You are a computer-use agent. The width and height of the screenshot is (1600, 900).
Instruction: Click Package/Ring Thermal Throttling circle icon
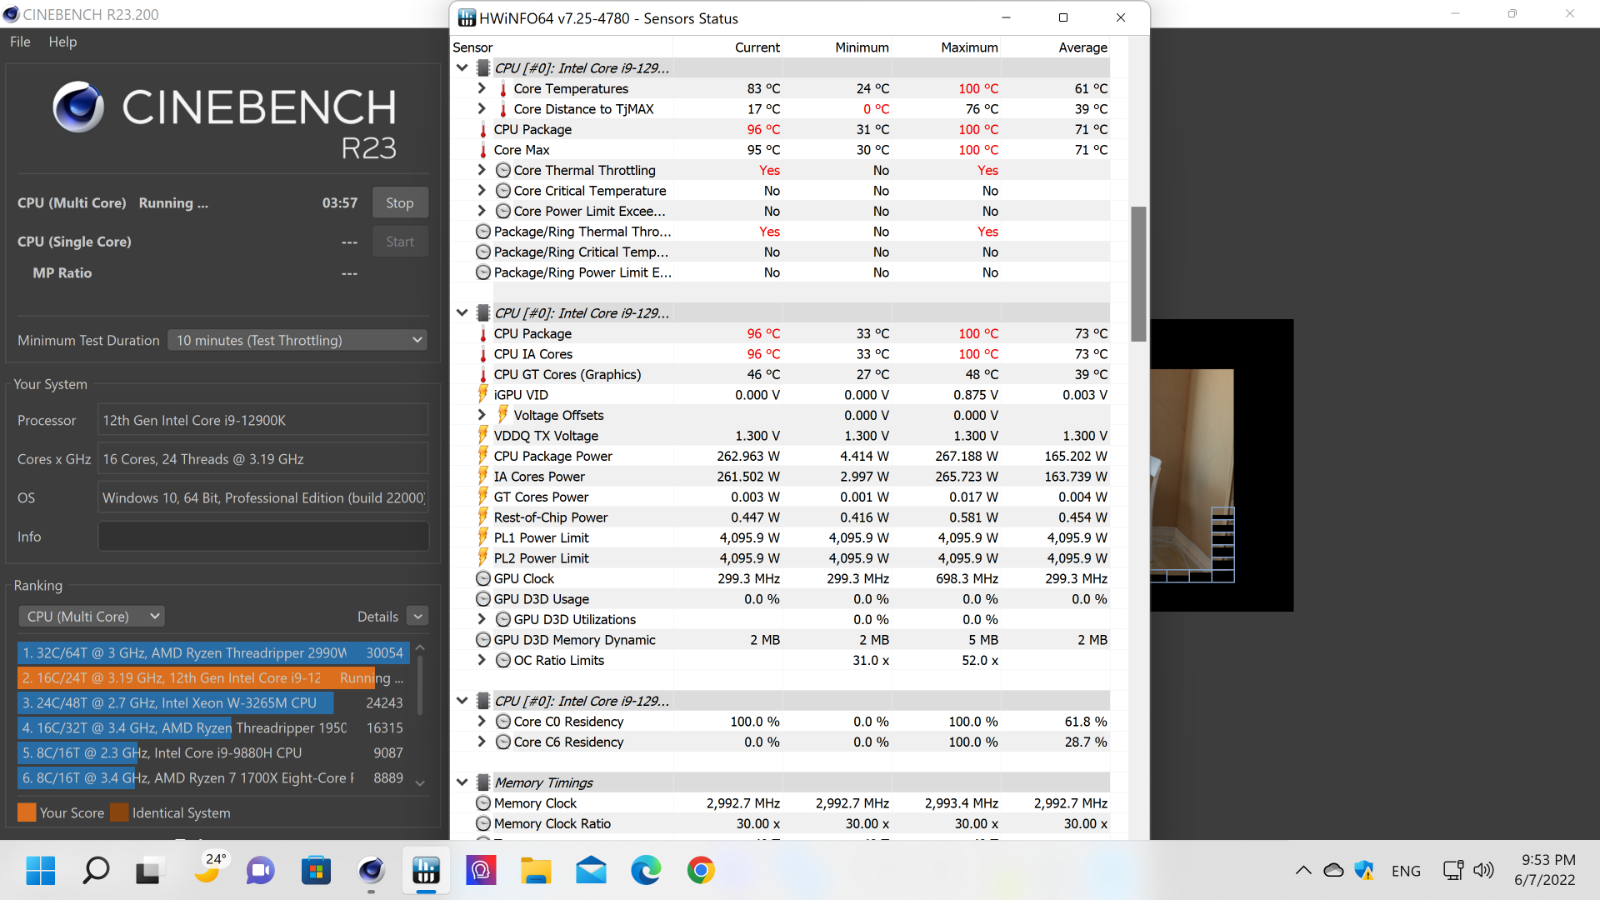[x=483, y=232]
